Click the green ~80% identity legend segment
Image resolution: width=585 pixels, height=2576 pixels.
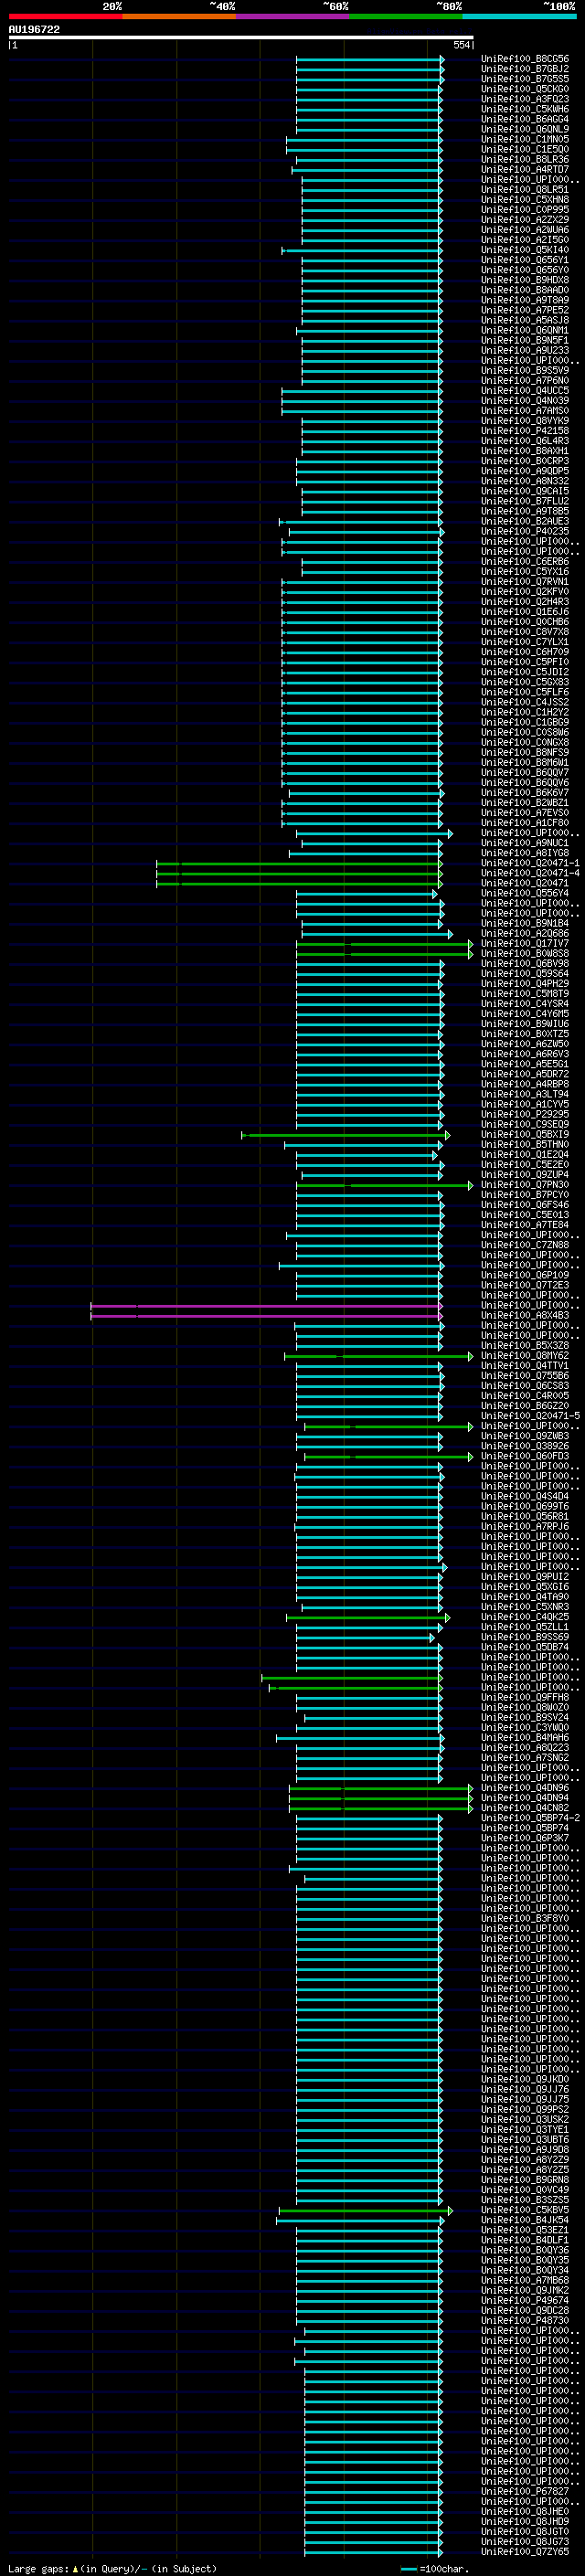406,16
